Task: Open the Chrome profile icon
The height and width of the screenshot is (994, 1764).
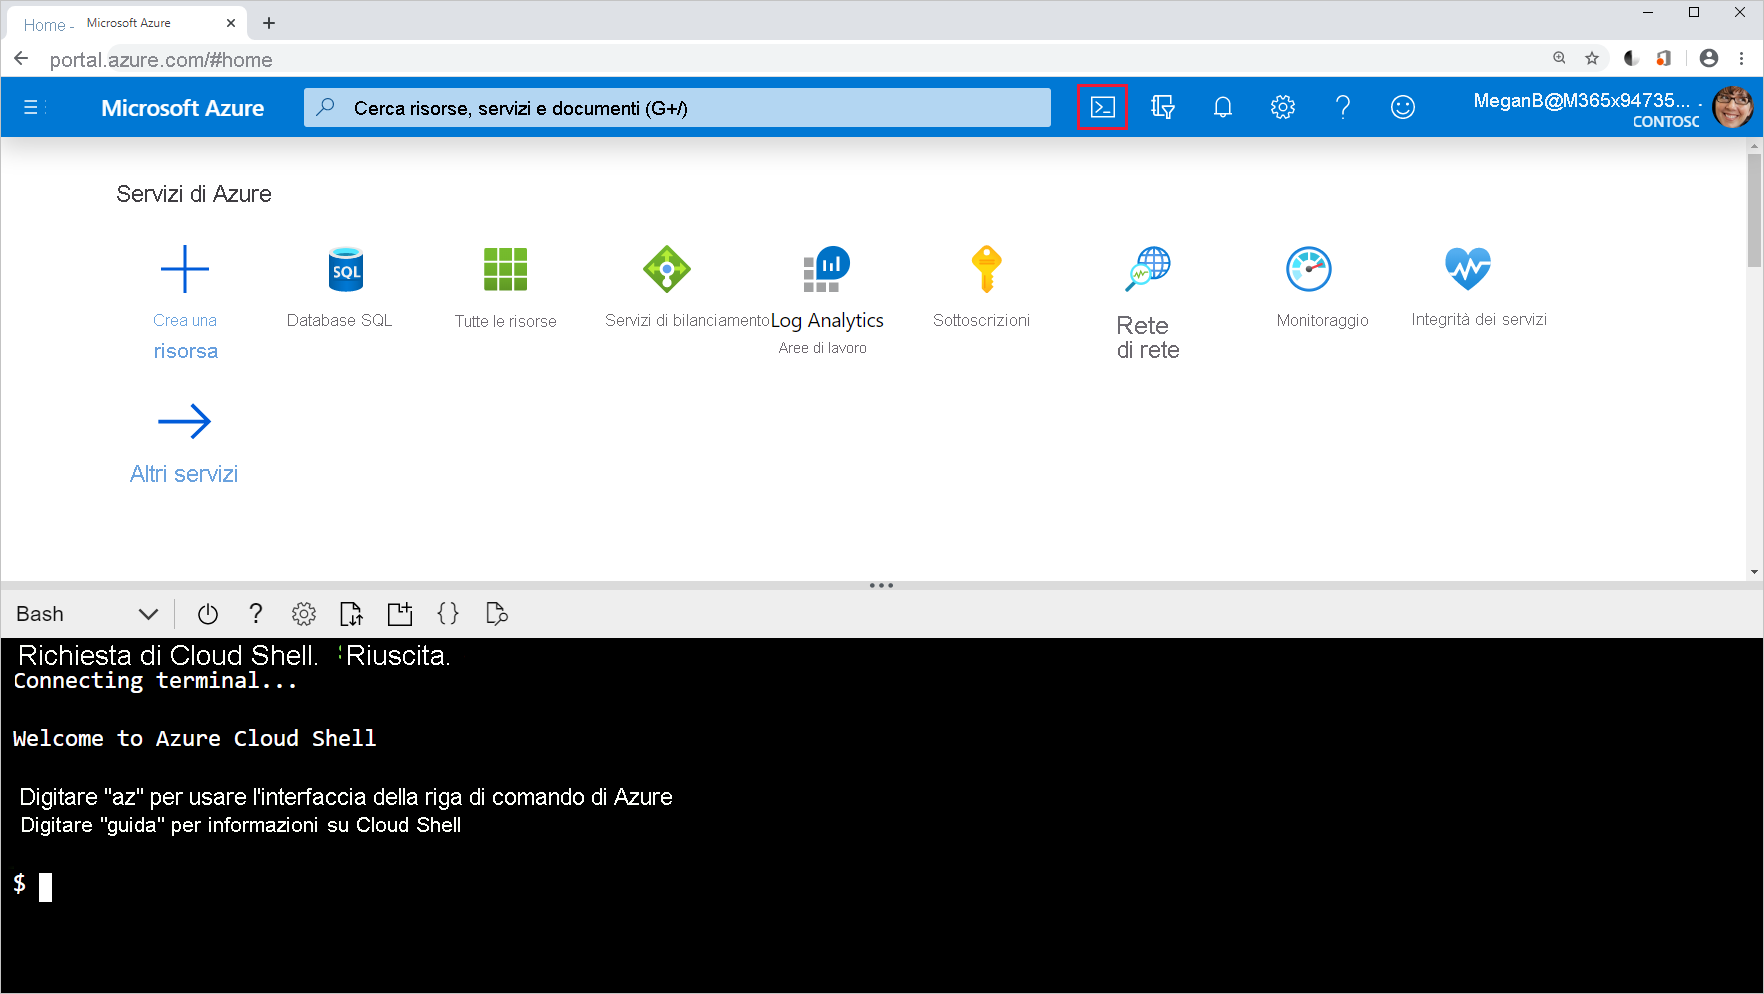Action: (x=1709, y=58)
